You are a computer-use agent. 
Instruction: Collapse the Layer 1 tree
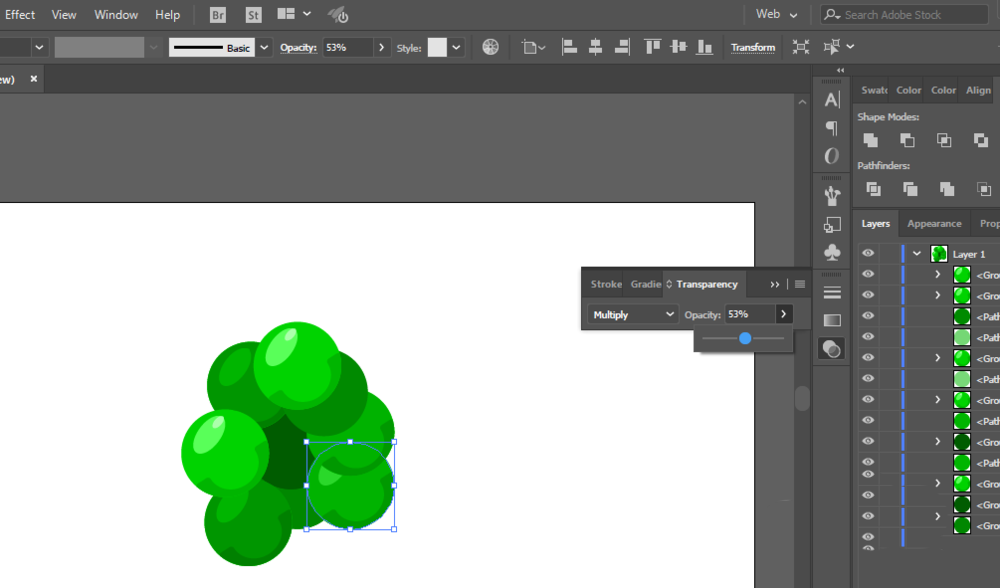(x=916, y=254)
